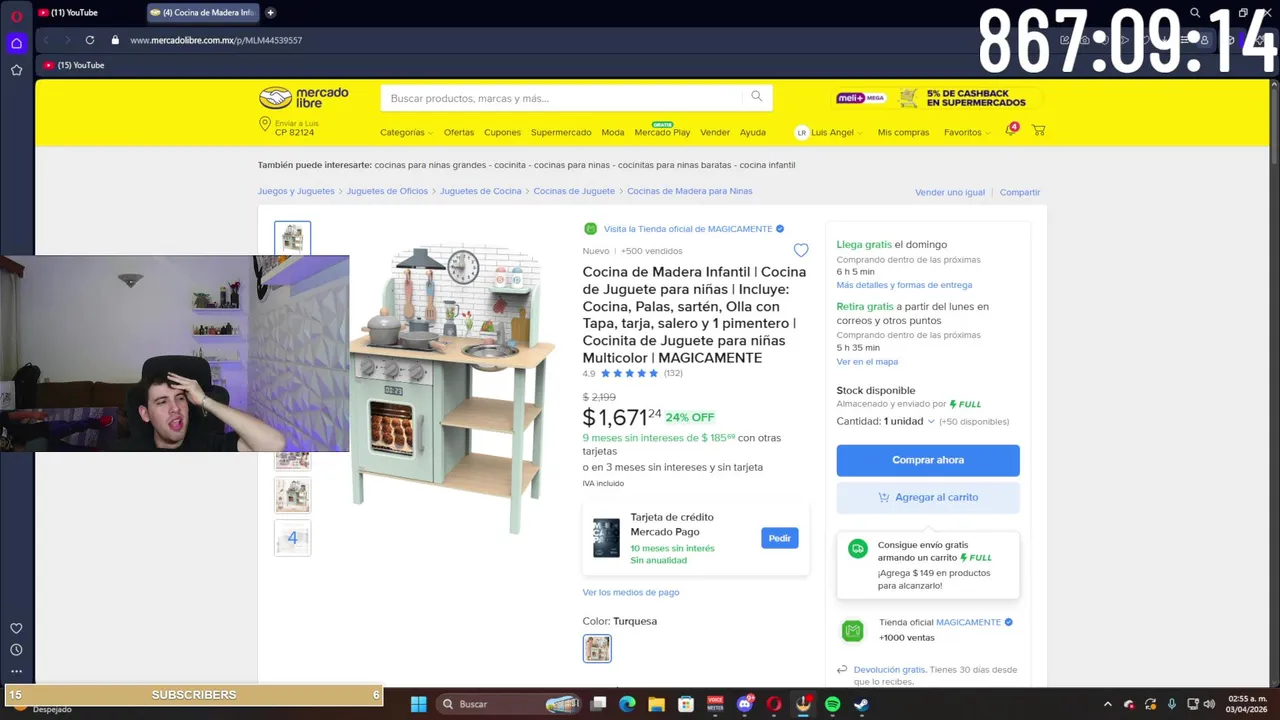Open Mis compras

point(903,132)
